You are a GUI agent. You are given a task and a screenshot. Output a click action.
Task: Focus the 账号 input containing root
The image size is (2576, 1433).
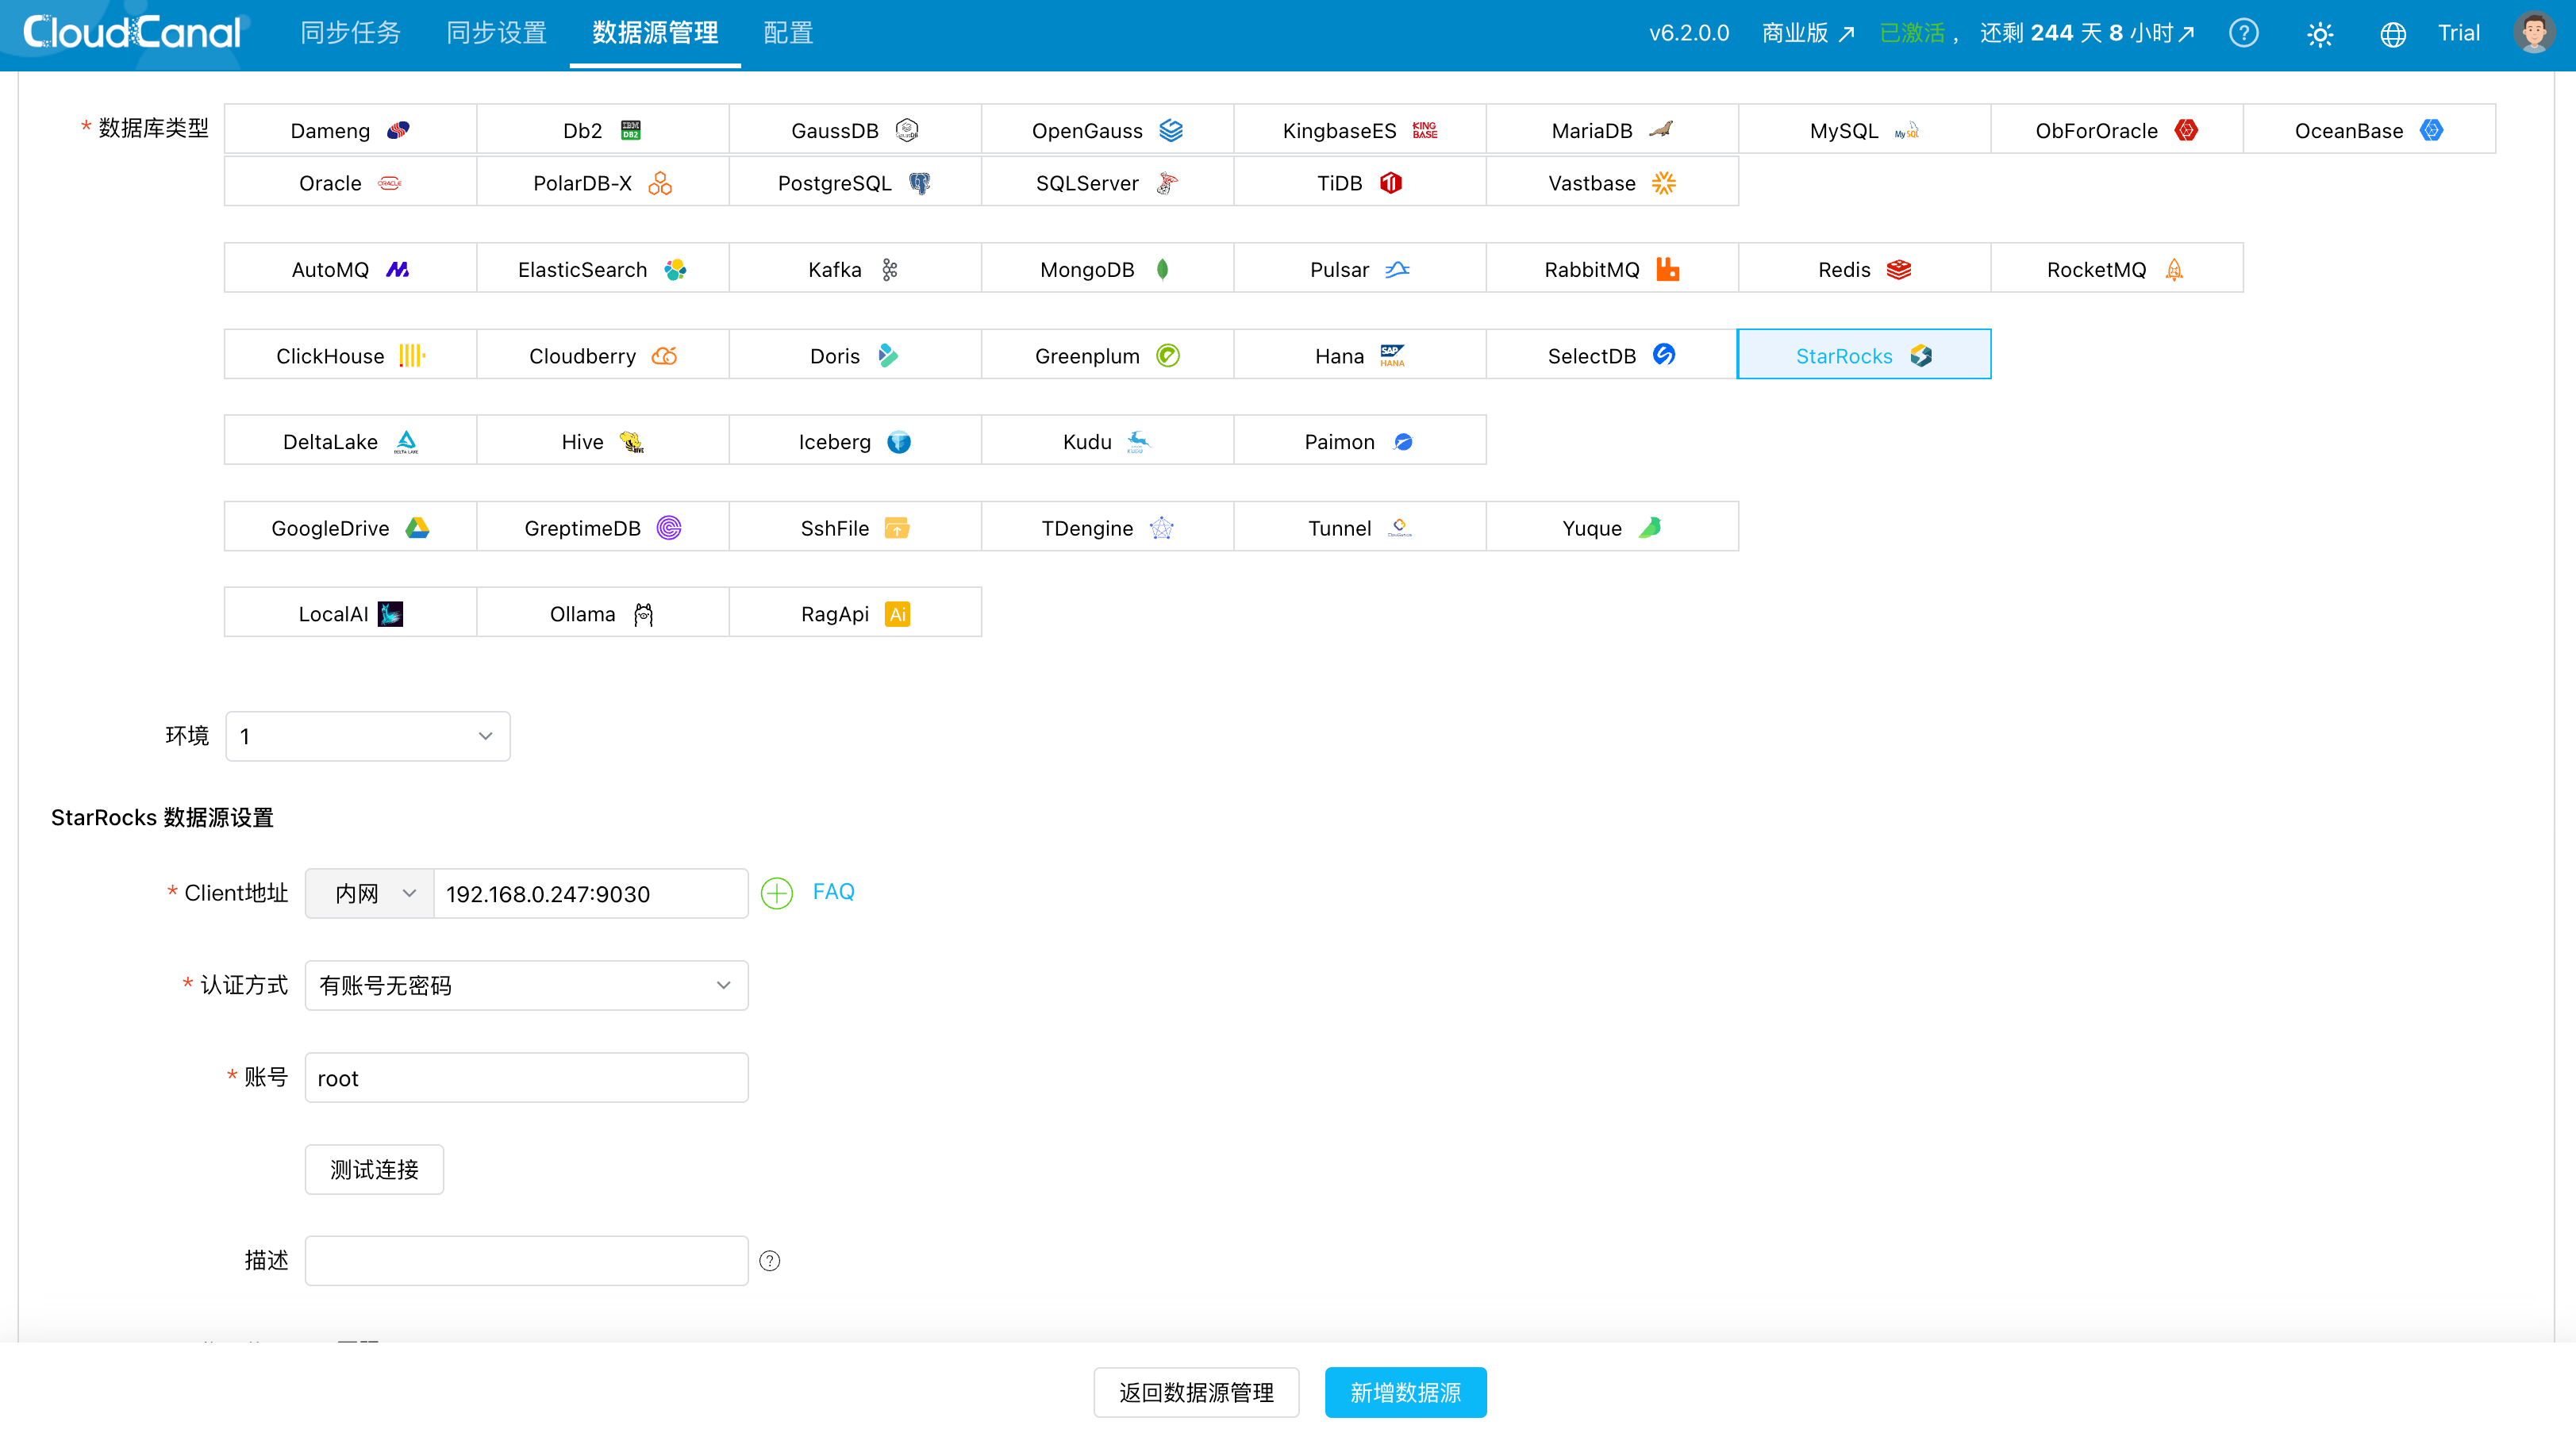[x=527, y=1077]
